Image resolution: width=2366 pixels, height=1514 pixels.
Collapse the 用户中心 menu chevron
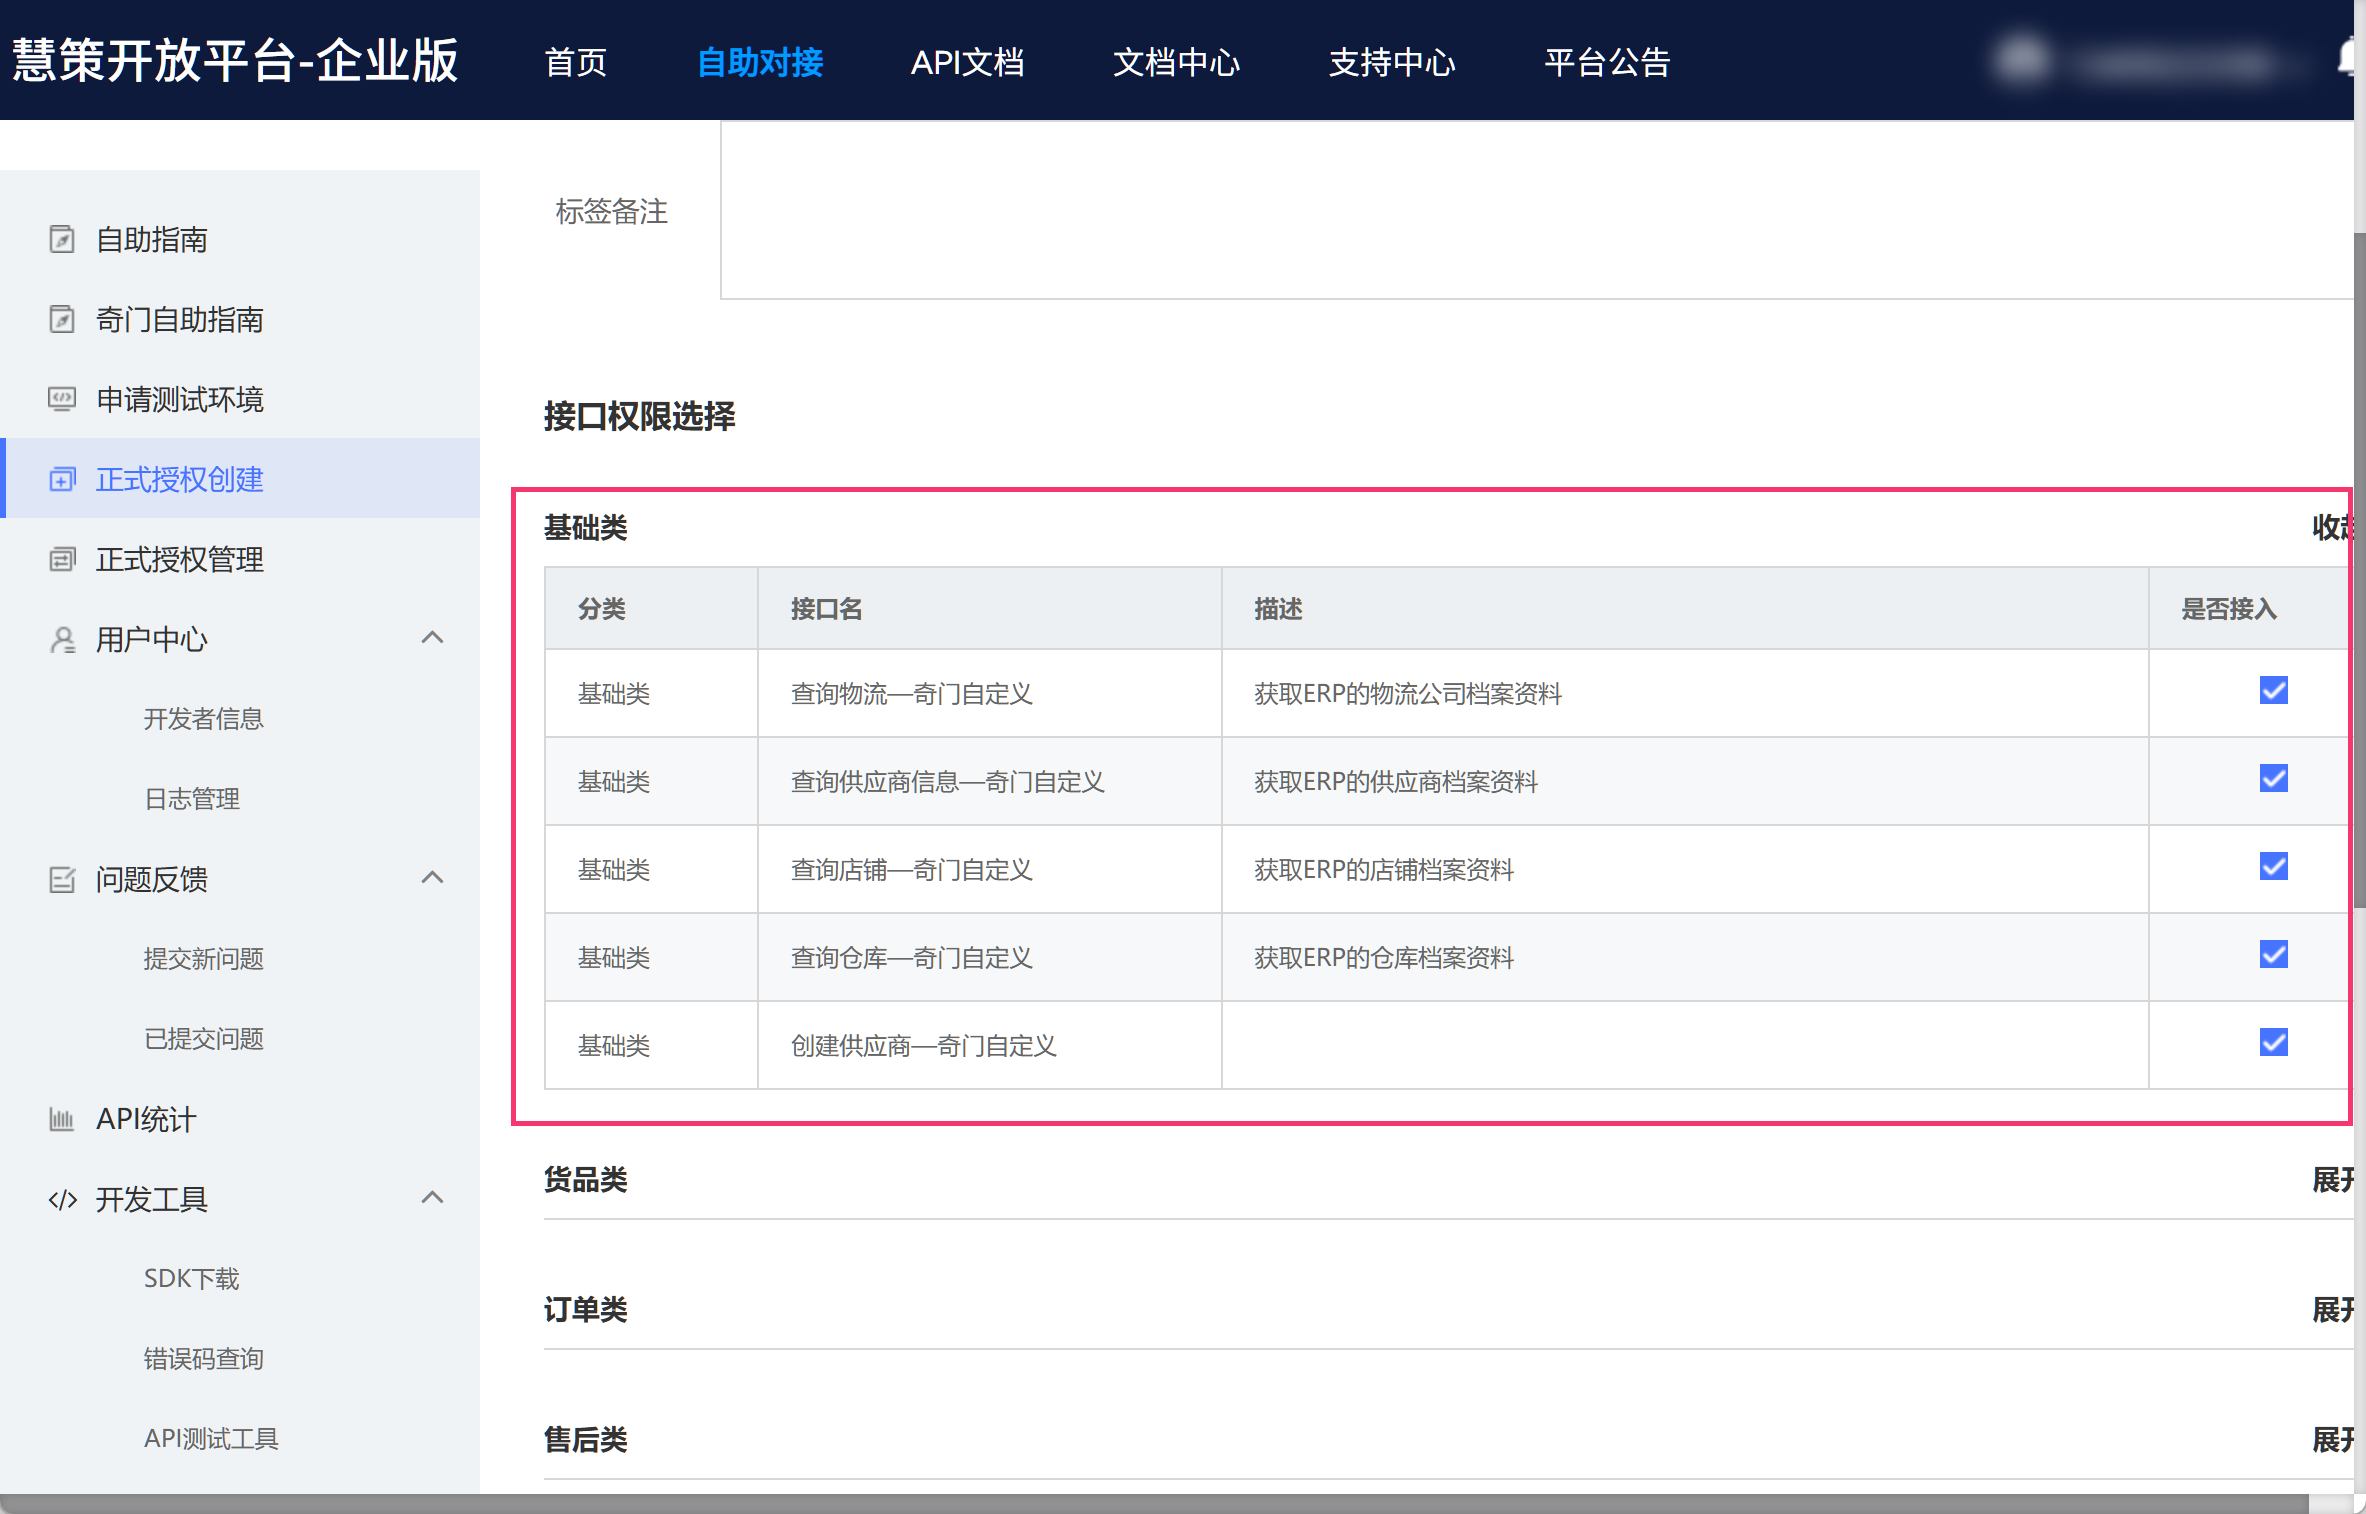click(x=432, y=638)
